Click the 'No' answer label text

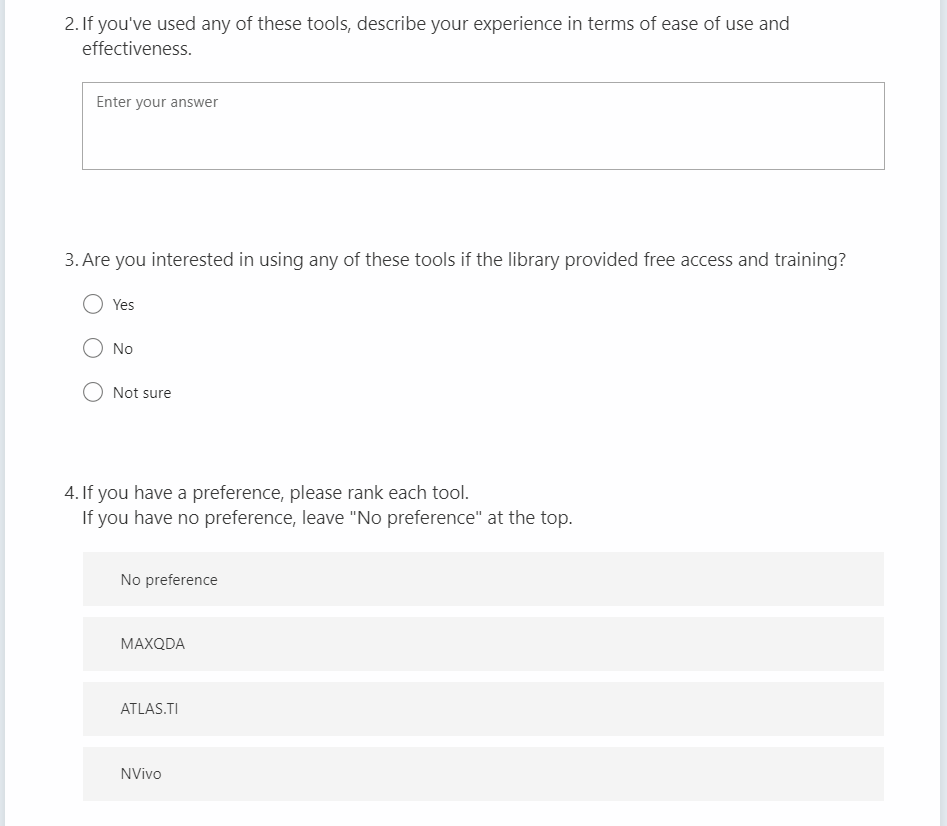[123, 349]
